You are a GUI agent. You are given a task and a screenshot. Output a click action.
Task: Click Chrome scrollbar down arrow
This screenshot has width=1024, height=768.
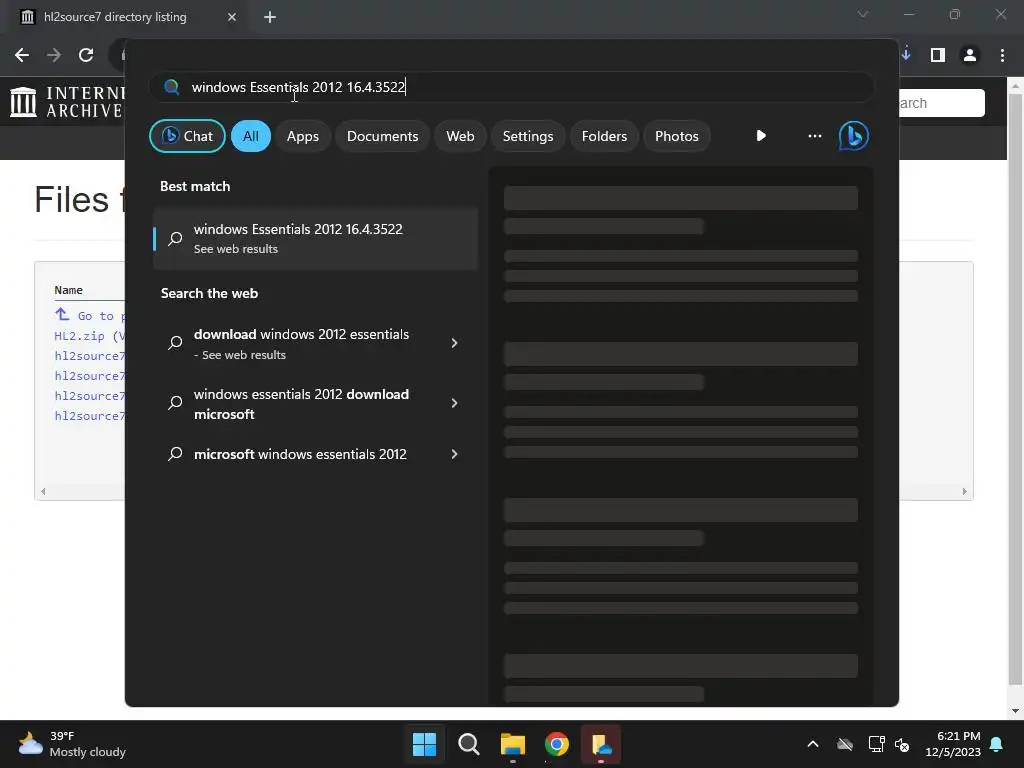click(x=1015, y=711)
